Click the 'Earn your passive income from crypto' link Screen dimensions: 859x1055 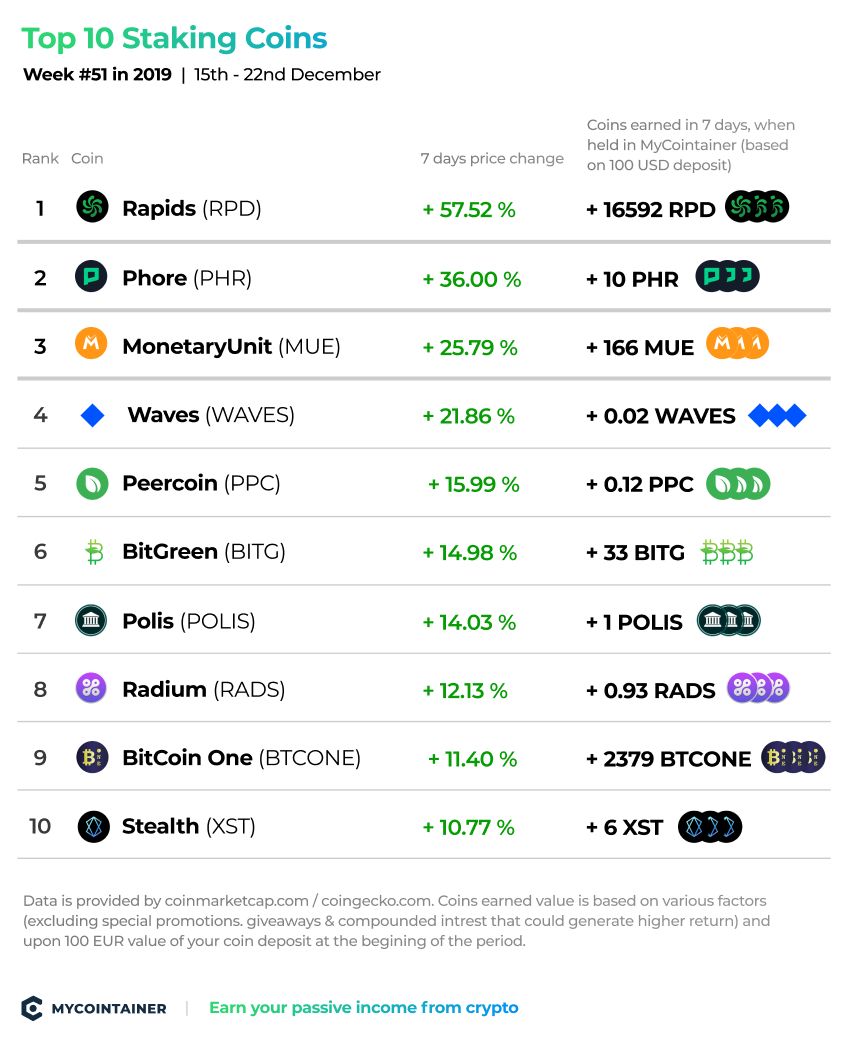pos(364,1008)
